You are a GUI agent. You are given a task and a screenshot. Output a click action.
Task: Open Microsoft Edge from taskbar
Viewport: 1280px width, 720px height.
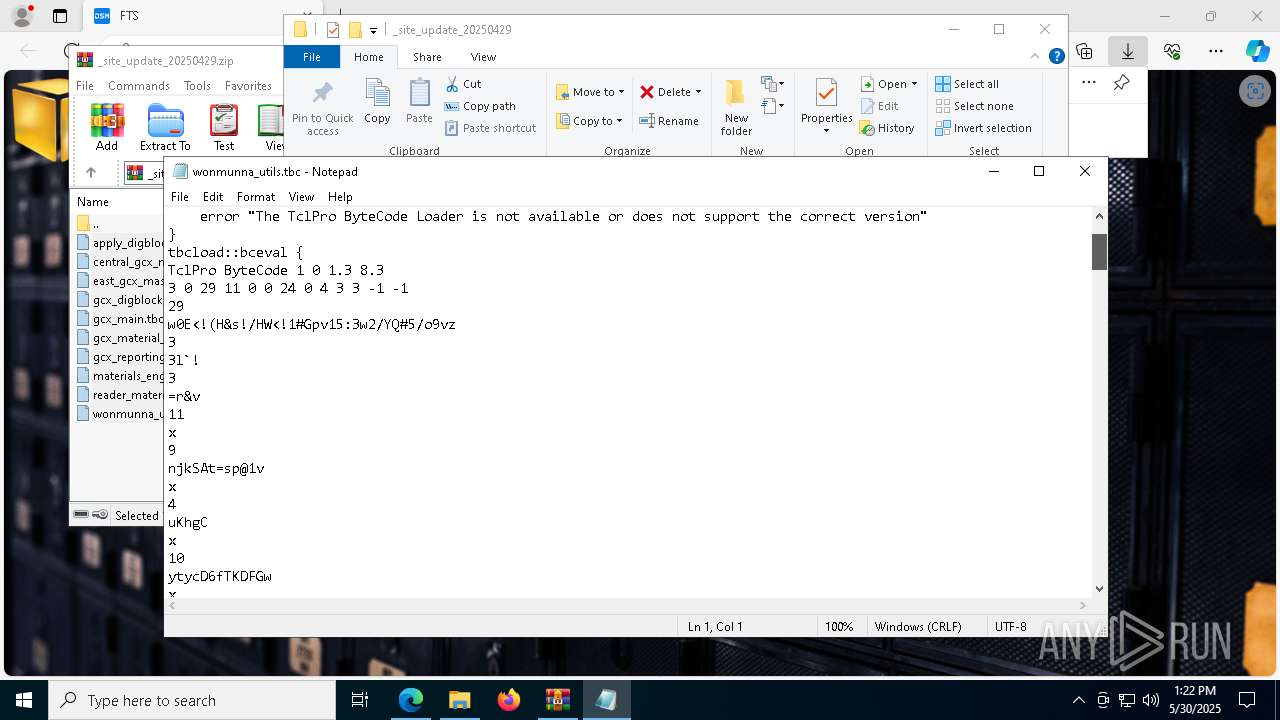pos(411,700)
